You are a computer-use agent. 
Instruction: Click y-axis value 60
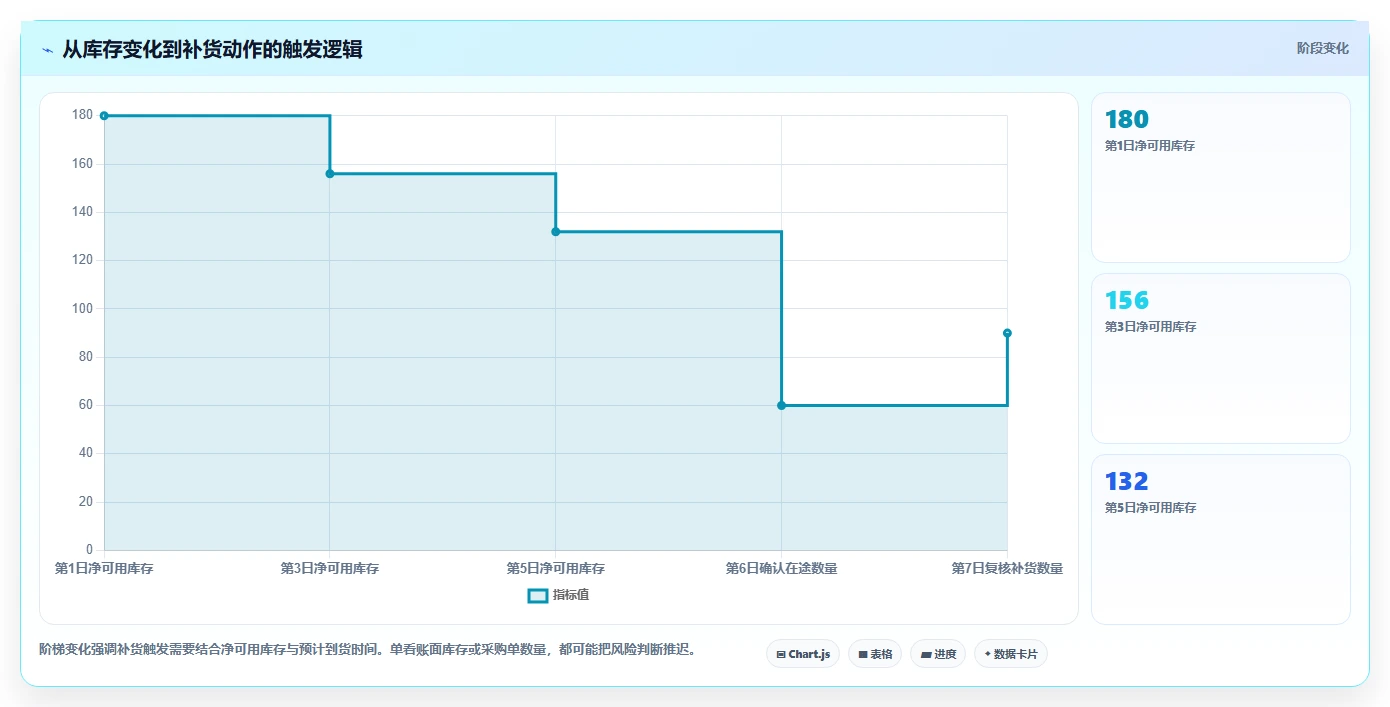(85, 405)
